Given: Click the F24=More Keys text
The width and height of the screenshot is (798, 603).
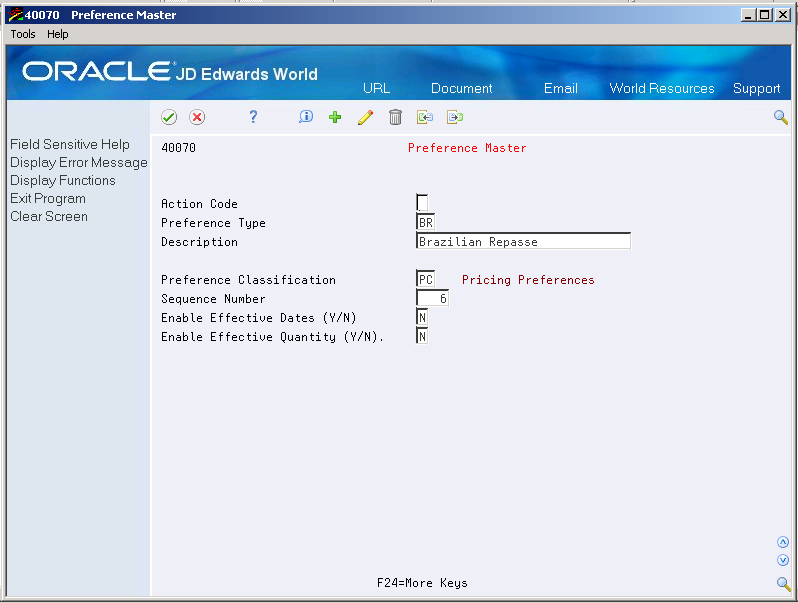Looking at the screenshot, I should (422, 583).
